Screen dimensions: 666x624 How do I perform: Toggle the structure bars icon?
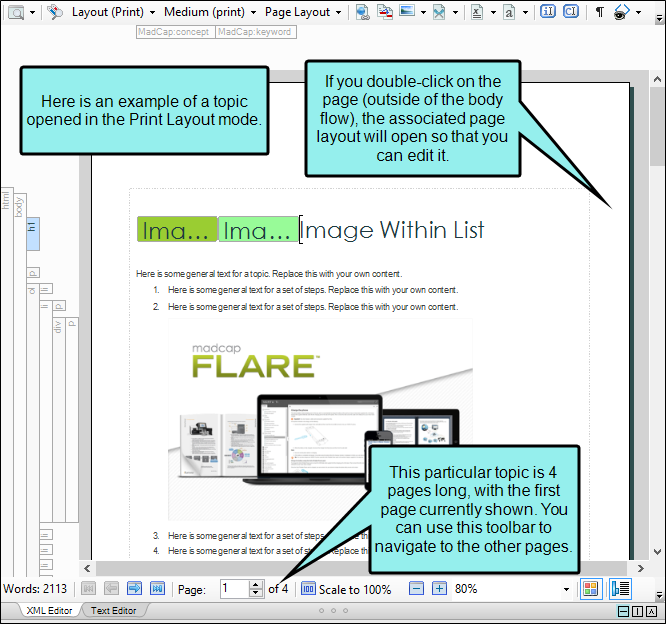621,589
